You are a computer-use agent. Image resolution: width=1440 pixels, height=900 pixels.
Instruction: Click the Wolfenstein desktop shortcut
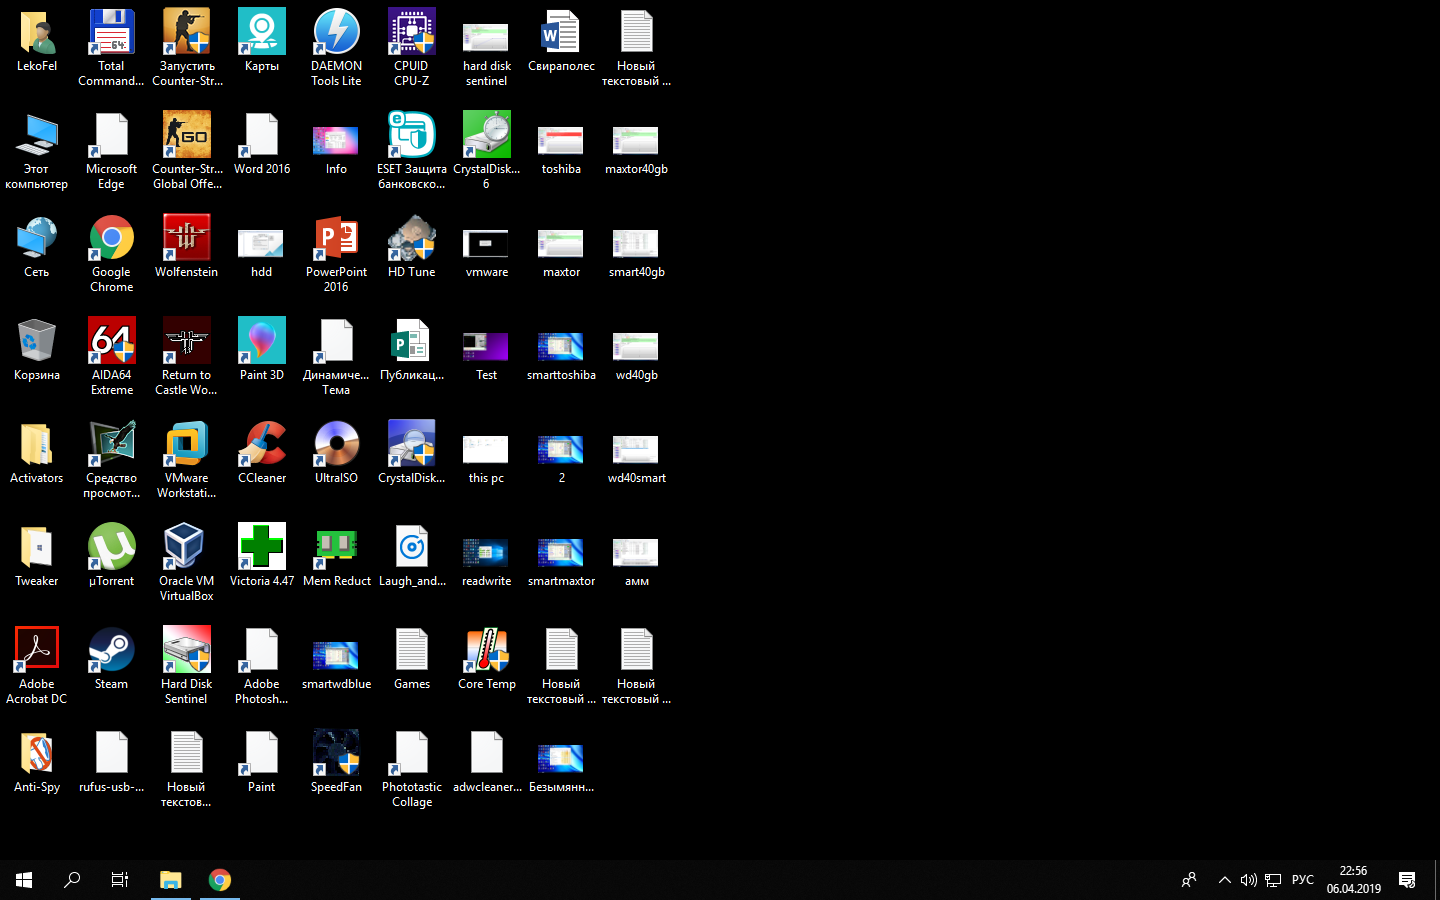click(x=186, y=240)
